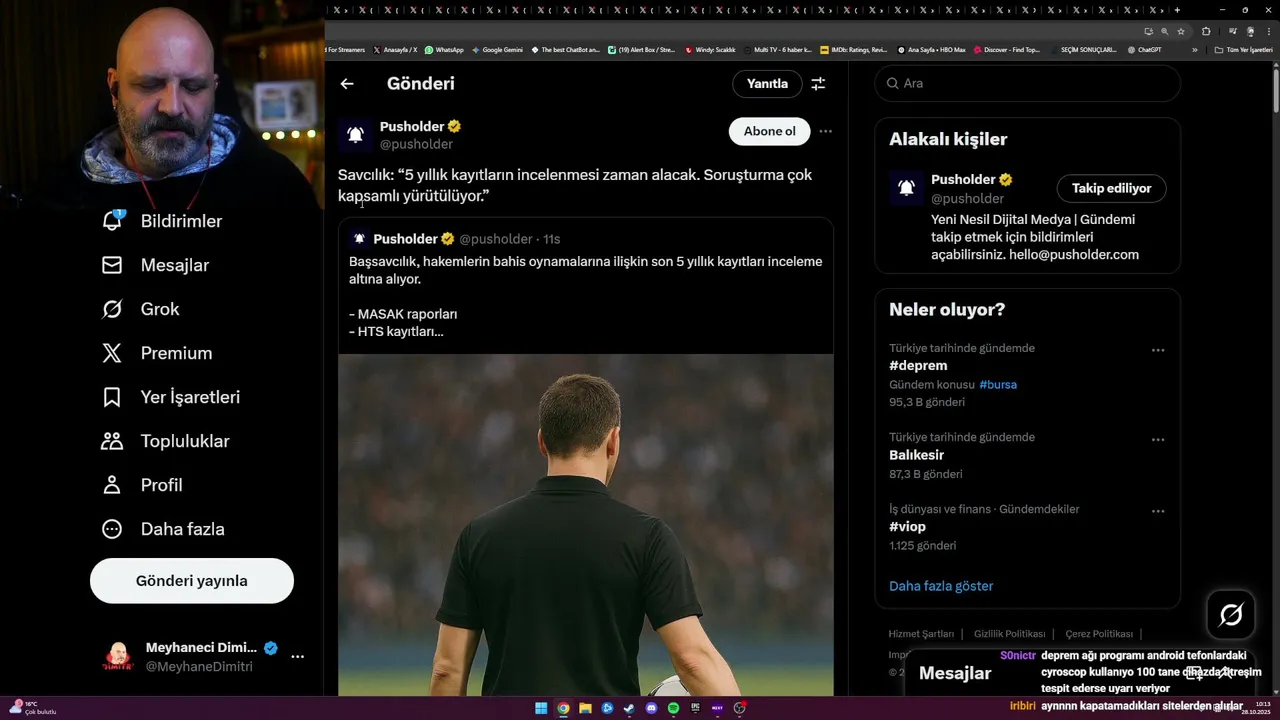Open Grok from the sidebar
Screen dimensions: 1280x720
click(x=113, y=309)
